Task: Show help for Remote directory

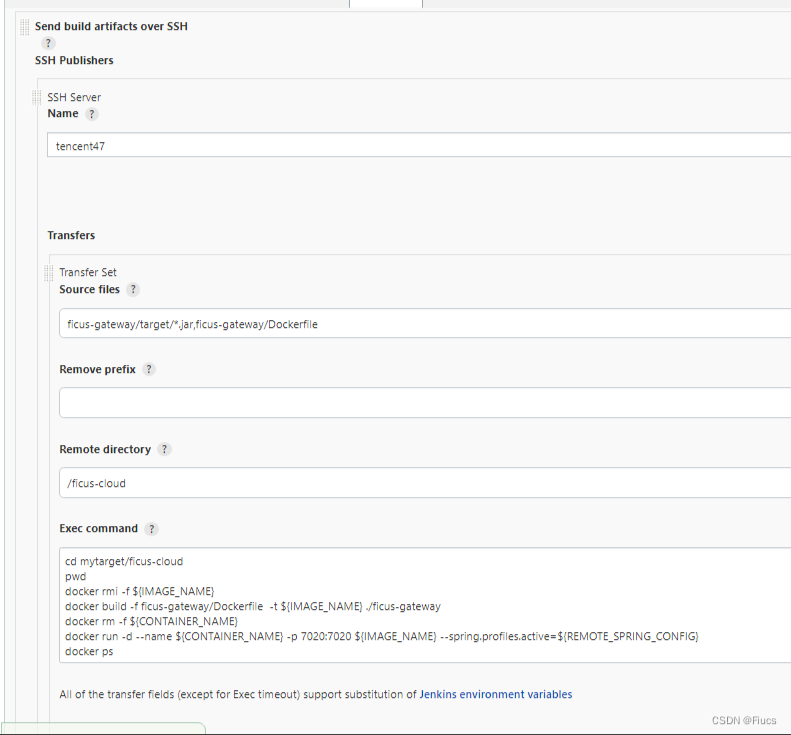Action: pos(164,450)
